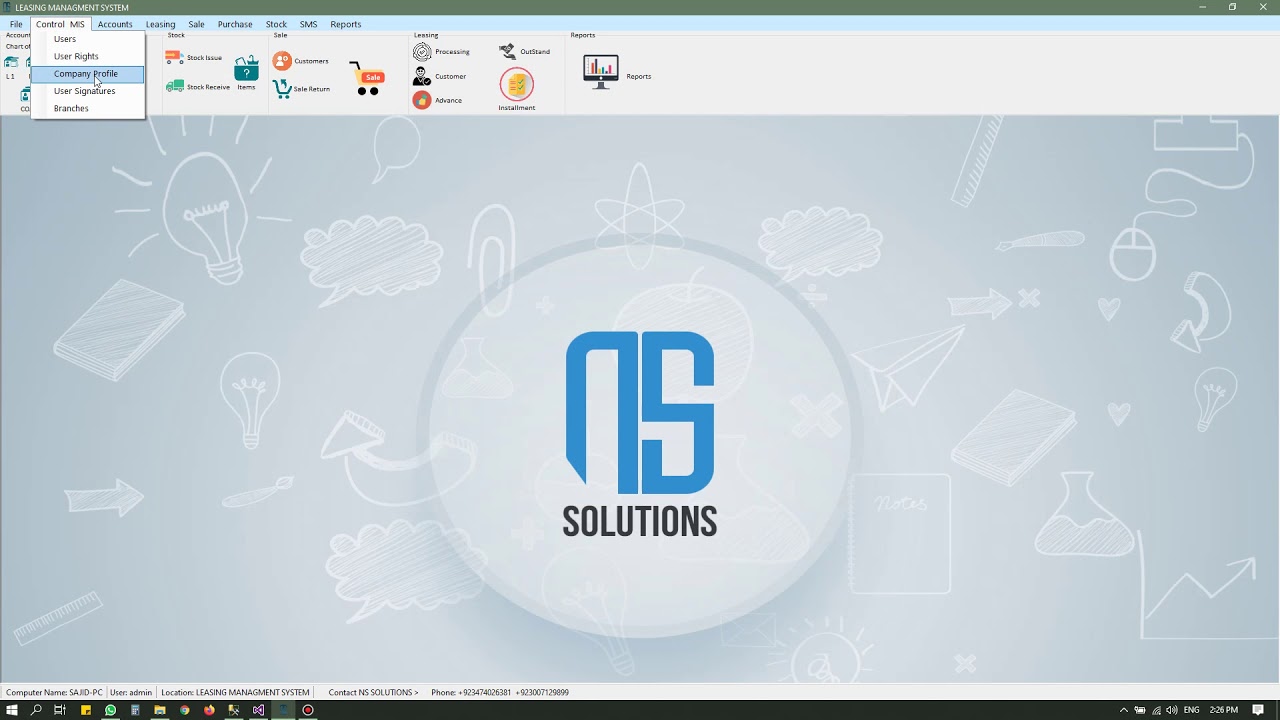Open Visual Studio from the taskbar
Screen dimensions: 1280x720
(258, 710)
